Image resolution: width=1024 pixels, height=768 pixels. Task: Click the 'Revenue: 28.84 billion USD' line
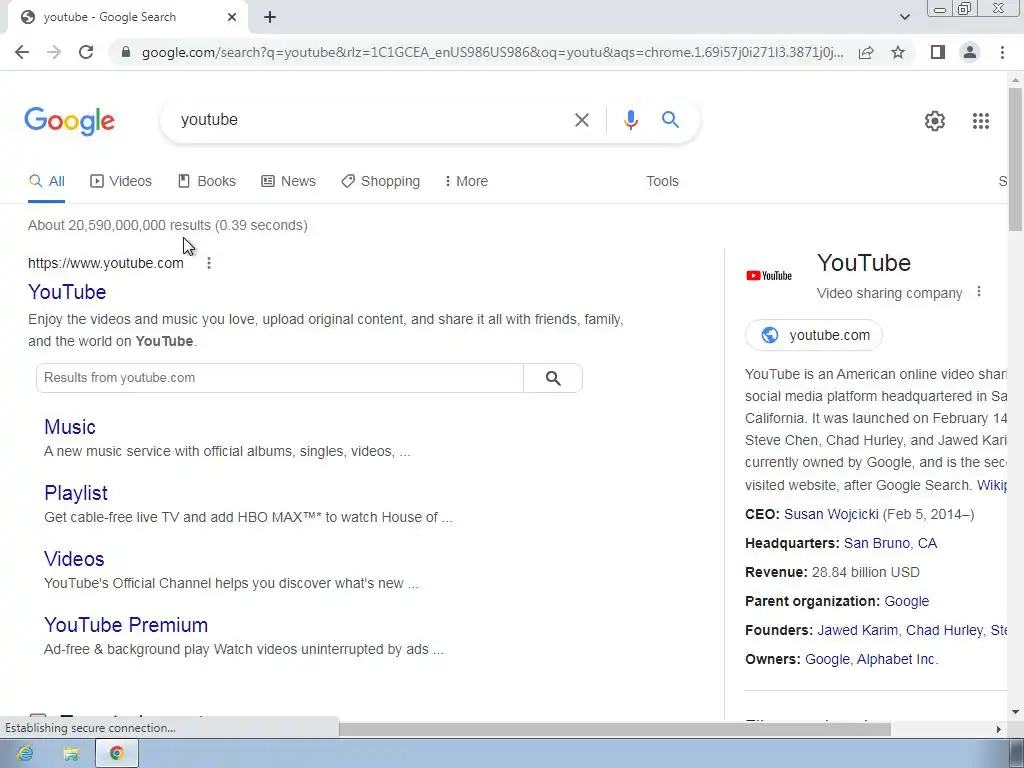(833, 572)
